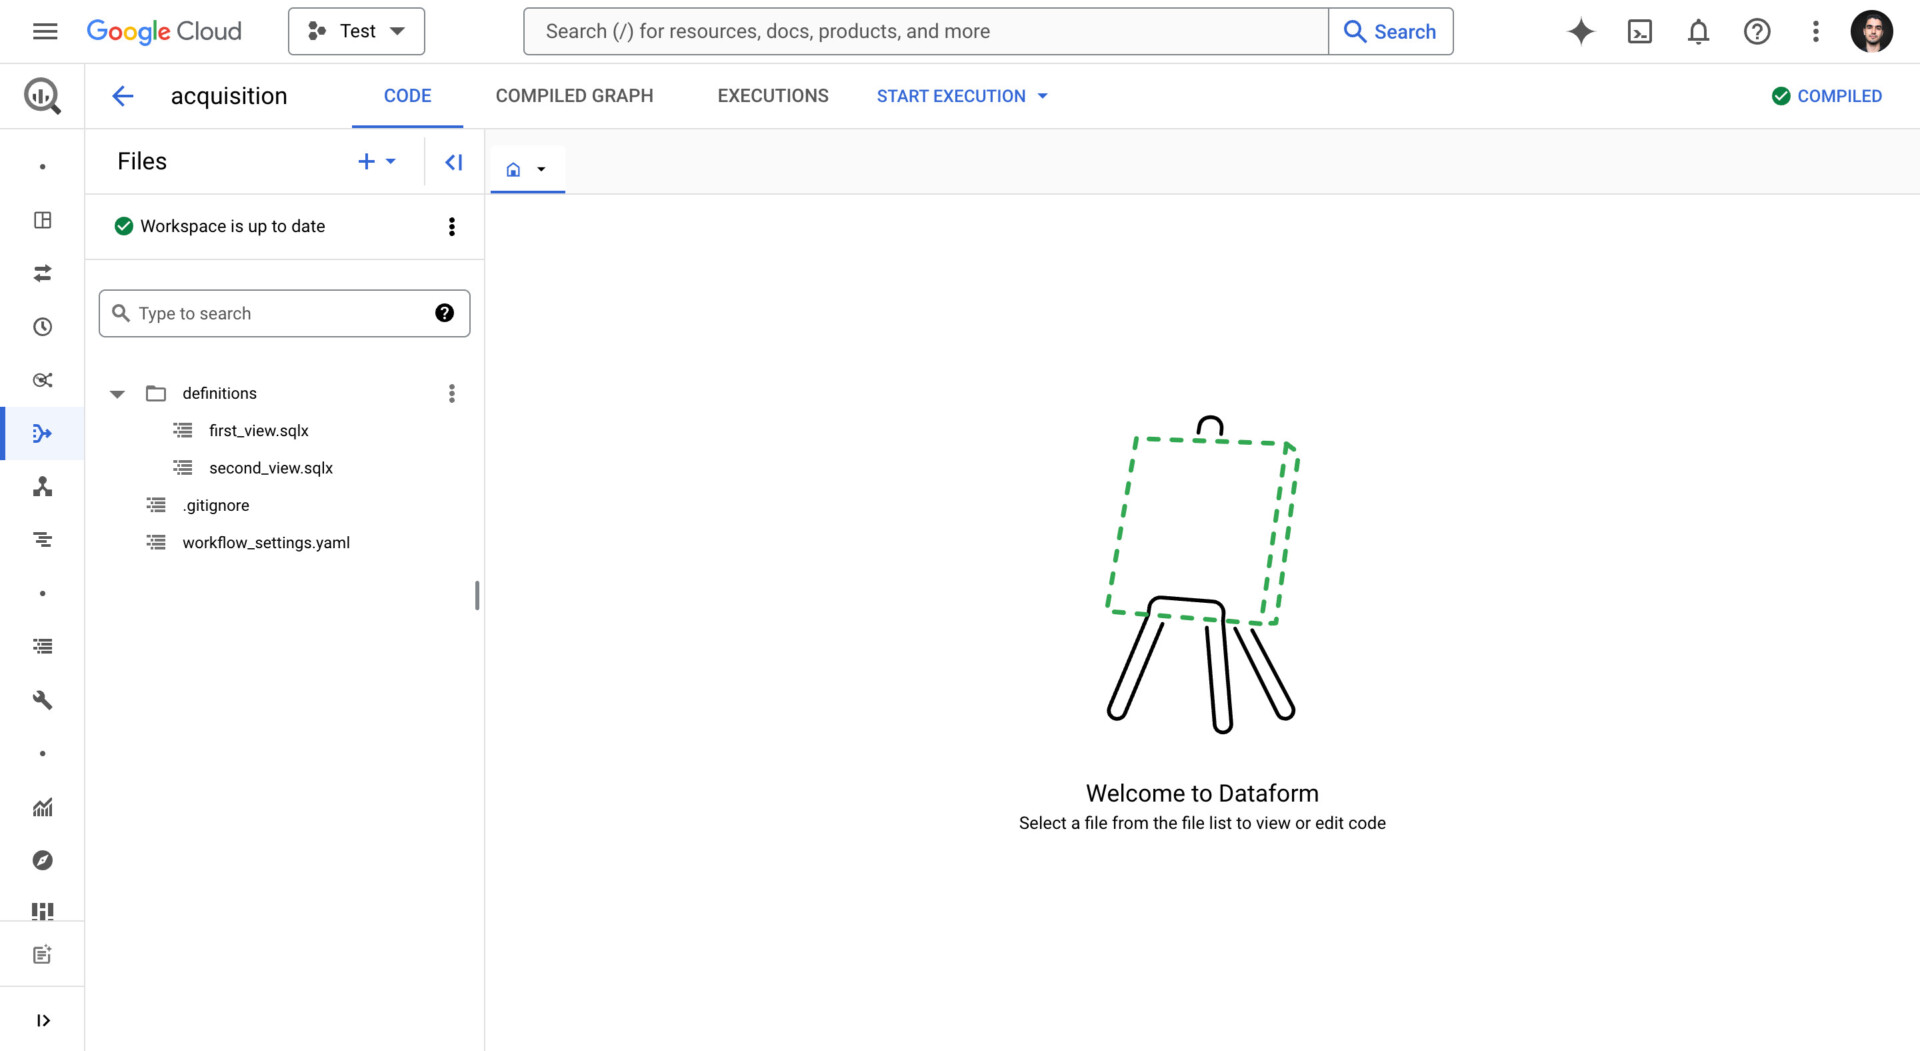Select the scheduled queries clock icon in sidebar
1920x1051 pixels.
[42, 326]
